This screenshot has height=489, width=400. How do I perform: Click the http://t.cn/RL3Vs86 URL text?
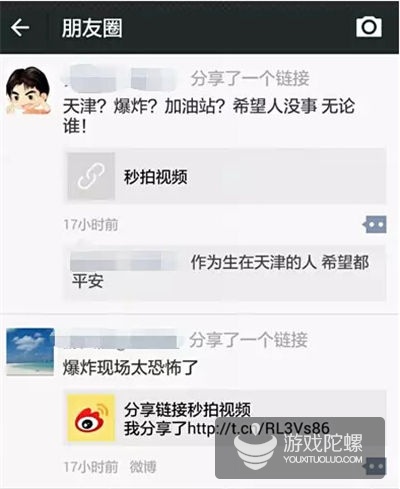coord(259,428)
